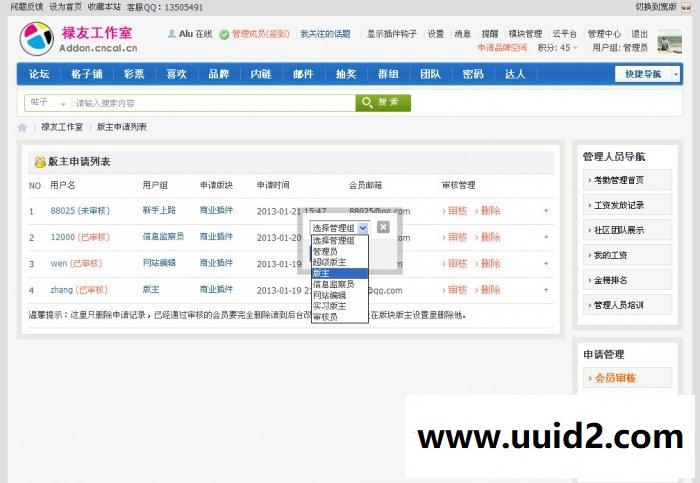The image size is (700, 483).
Task: Click 退出 to log out
Action: coord(640,34)
